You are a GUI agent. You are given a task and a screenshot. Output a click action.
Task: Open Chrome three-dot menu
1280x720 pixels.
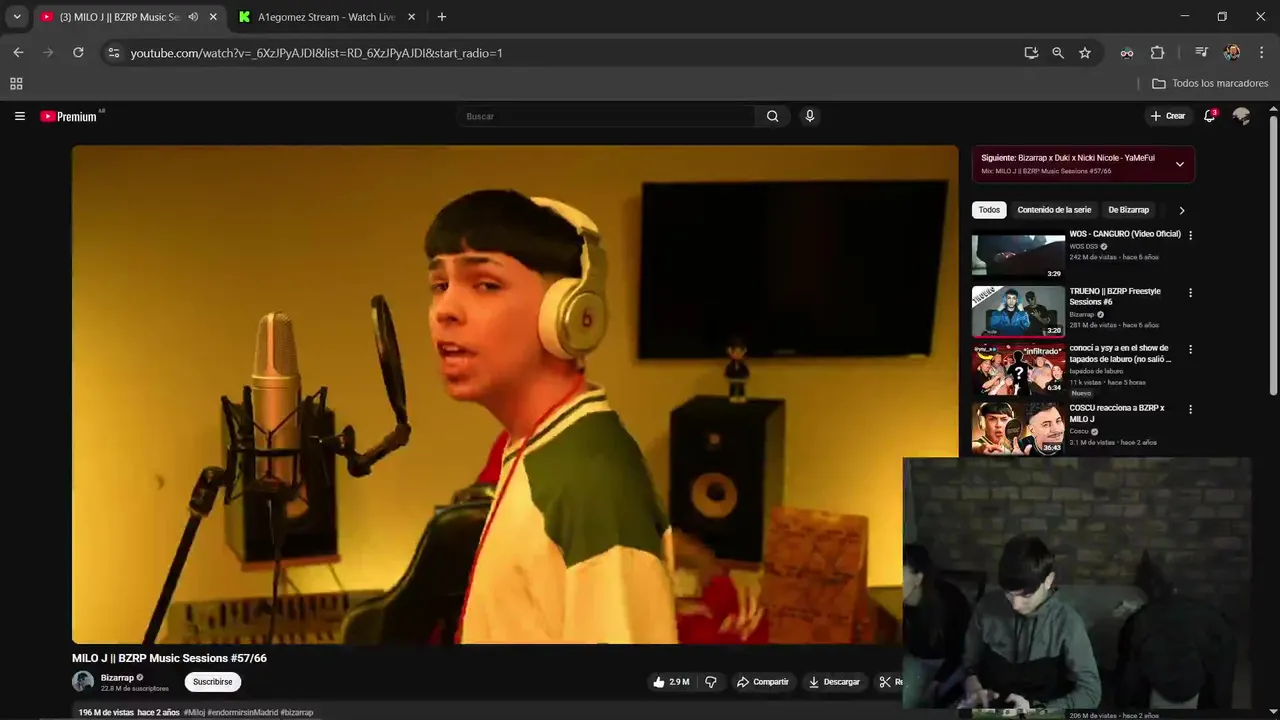[x=1262, y=53]
